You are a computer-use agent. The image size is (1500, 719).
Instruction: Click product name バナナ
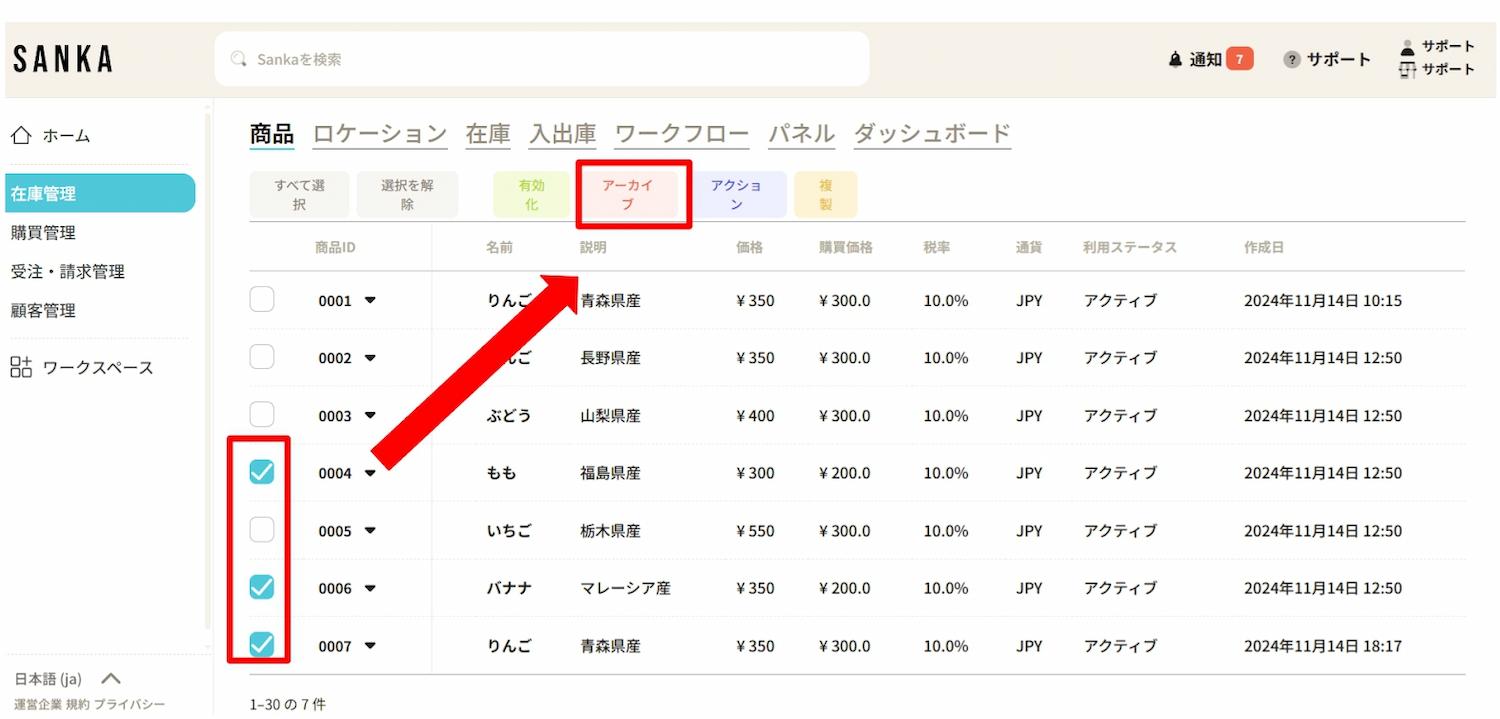click(510, 588)
